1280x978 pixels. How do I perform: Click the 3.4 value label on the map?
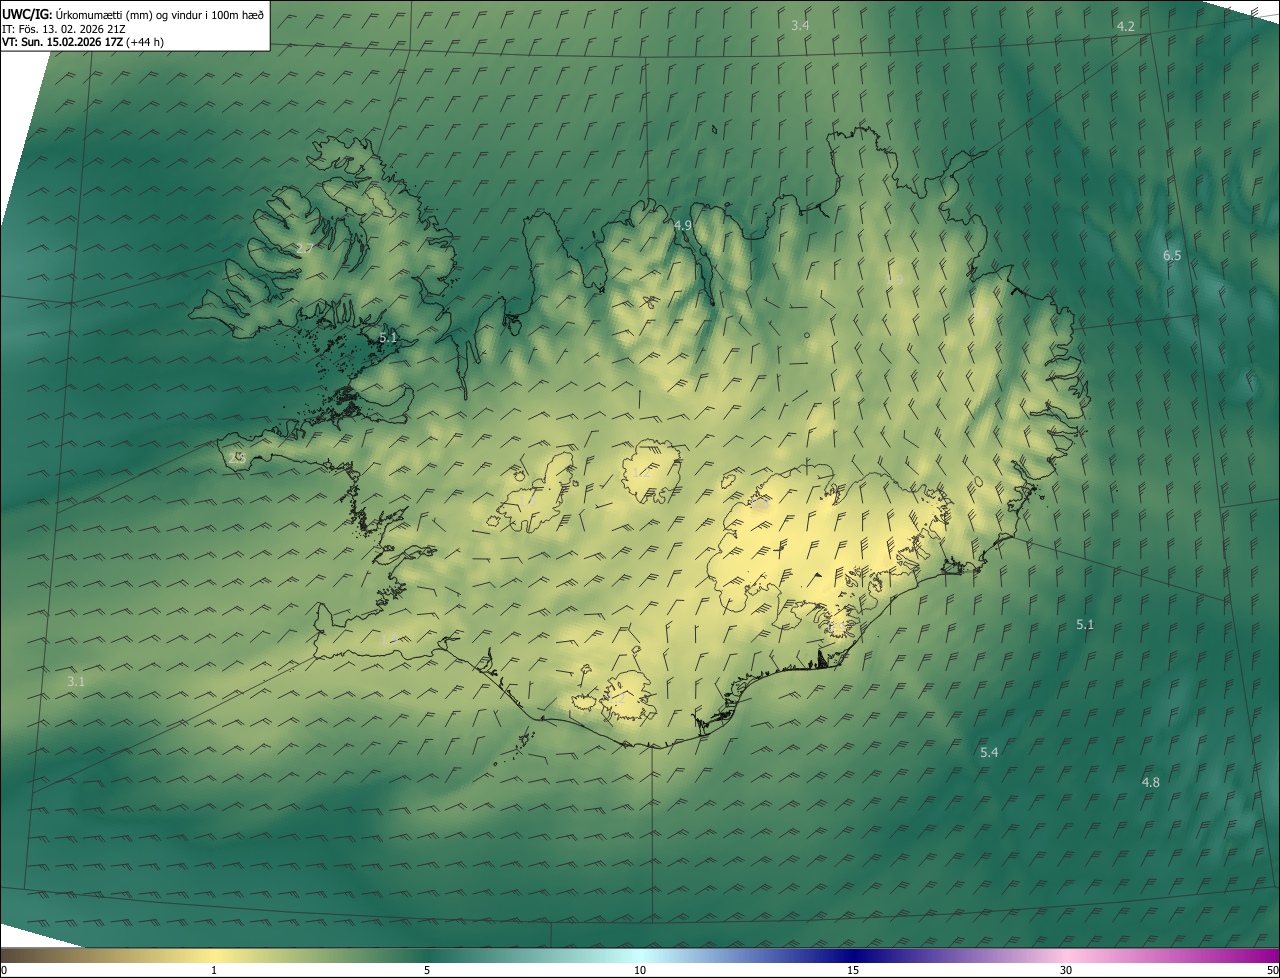[800, 25]
